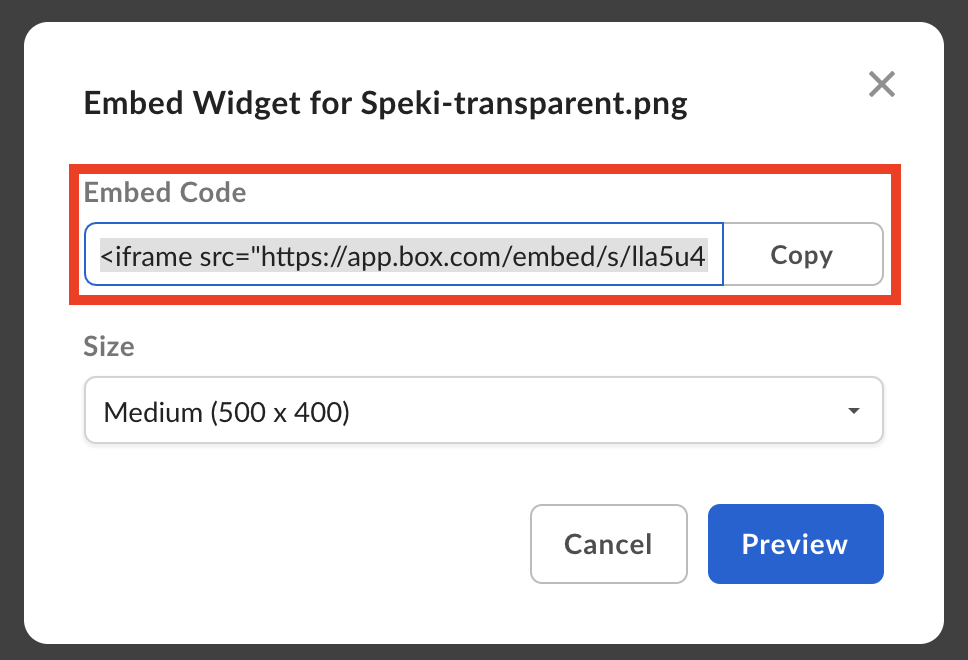This screenshot has height=660, width=968.
Task: Click the dialog title Speki-transparent.png
Action: pos(524,104)
